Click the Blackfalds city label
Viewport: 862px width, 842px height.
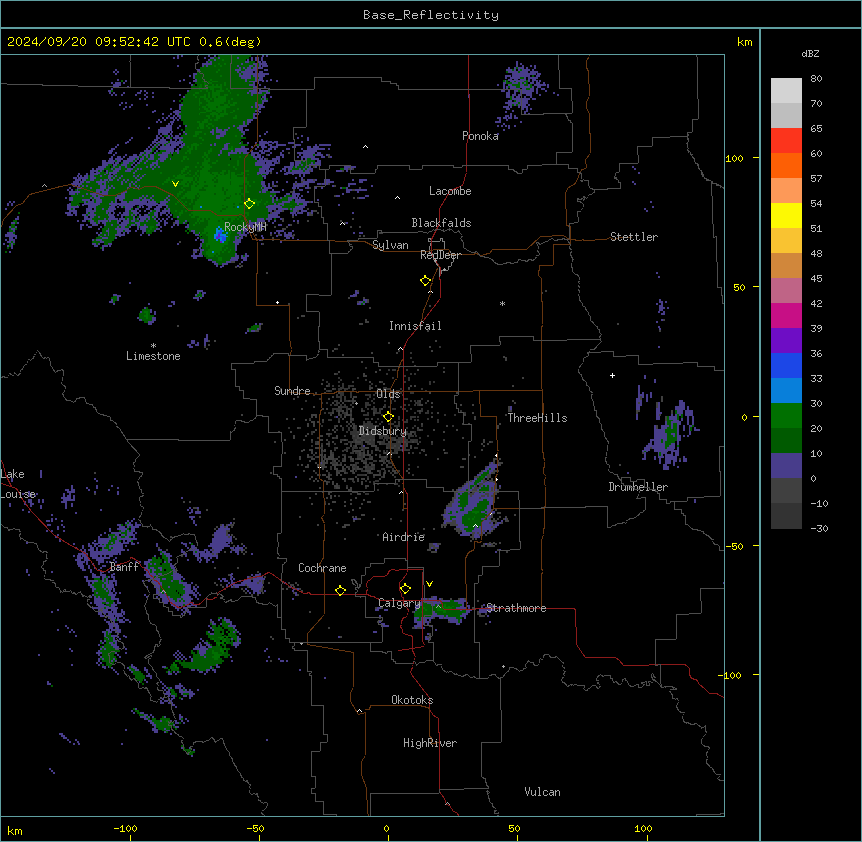click(x=441, y=223)
